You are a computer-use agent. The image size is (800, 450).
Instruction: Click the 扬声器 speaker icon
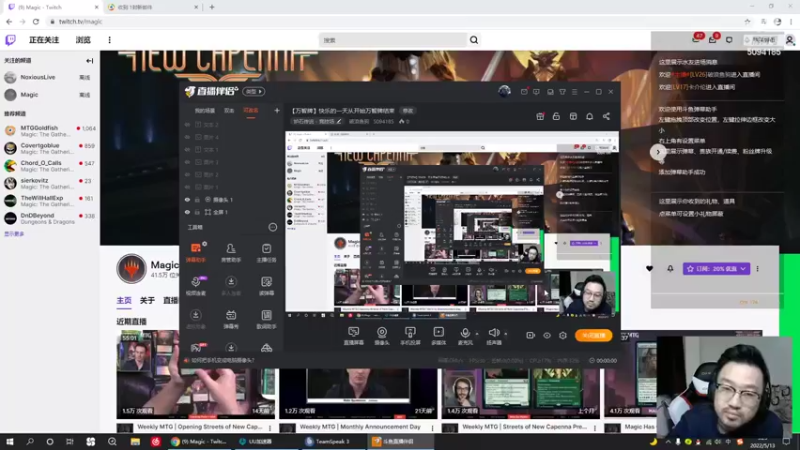[x=493, y=333]
